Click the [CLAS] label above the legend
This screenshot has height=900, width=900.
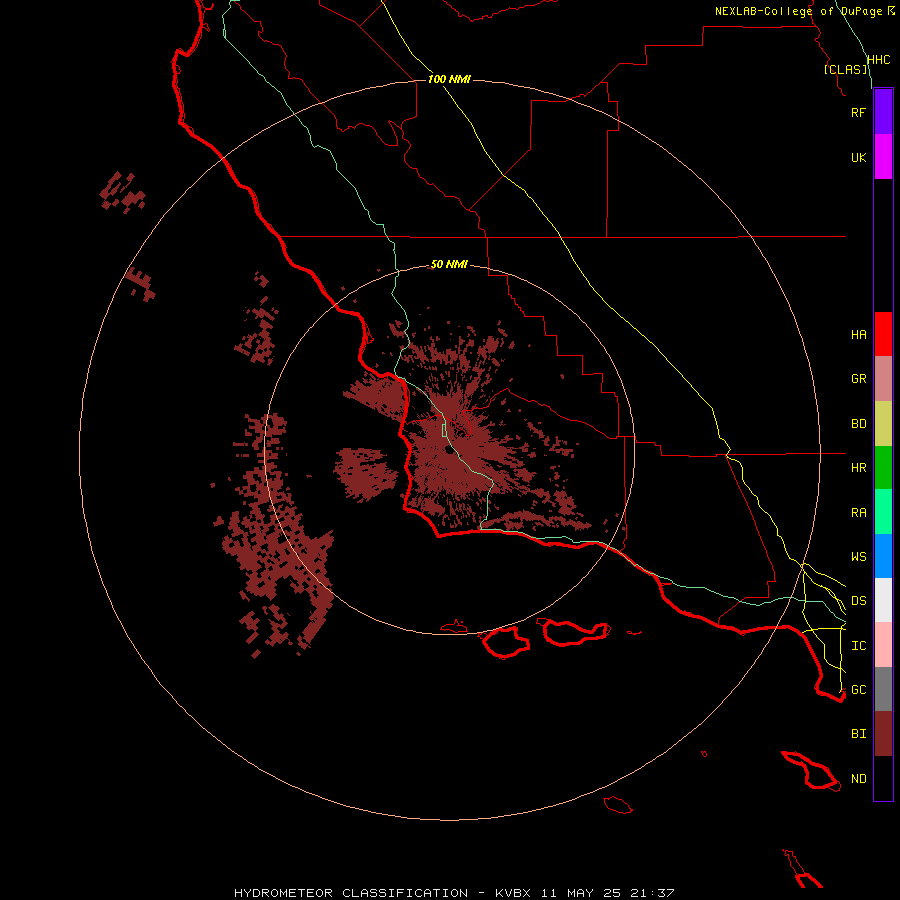[x=845, y=69]
